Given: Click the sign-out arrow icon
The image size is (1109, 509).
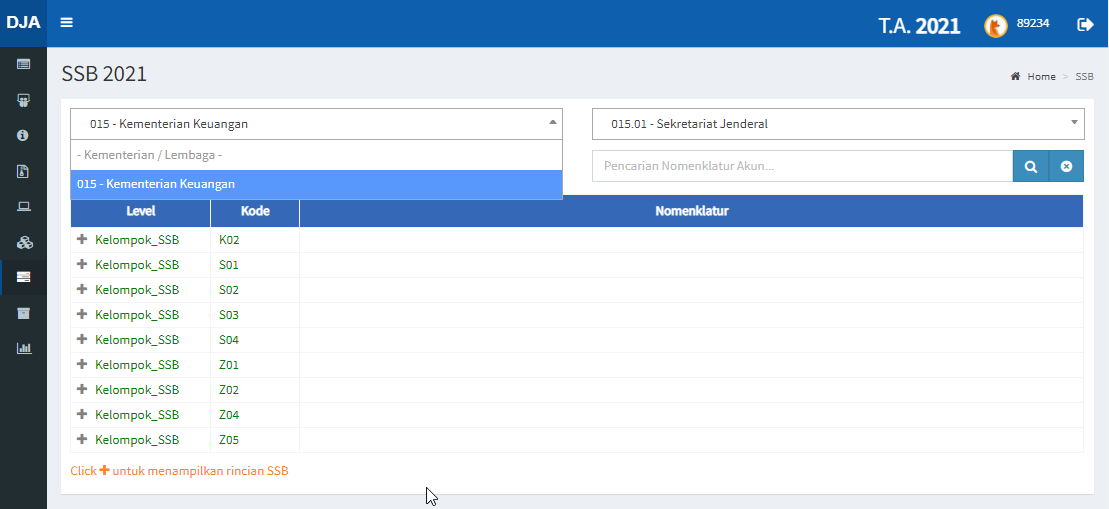Looking at the screenshot, I should pos(1085,24).
